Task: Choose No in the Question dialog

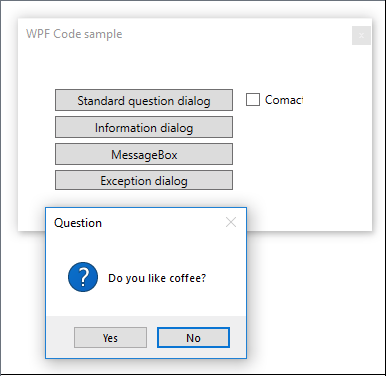Action: click(x=193, y=338)
